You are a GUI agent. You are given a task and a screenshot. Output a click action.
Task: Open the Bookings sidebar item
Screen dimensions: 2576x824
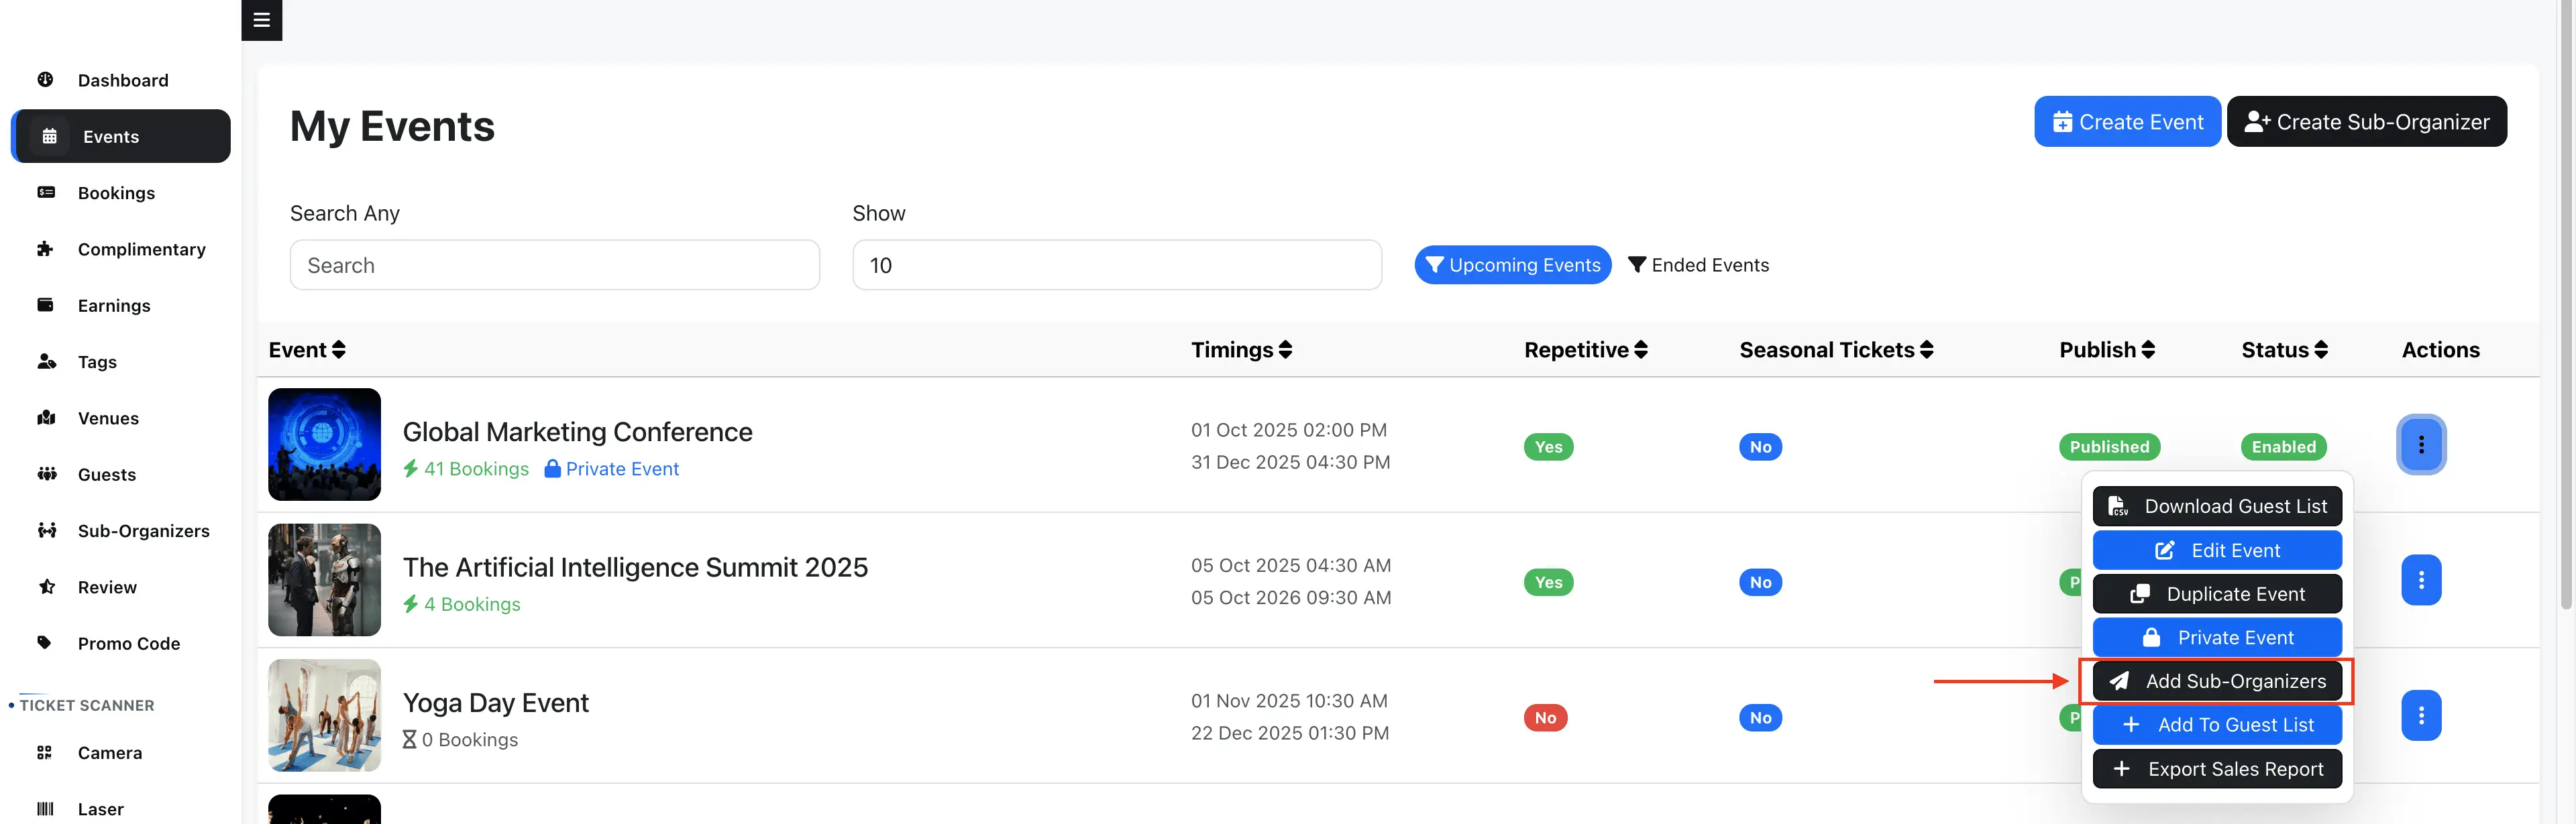[116, 193]
